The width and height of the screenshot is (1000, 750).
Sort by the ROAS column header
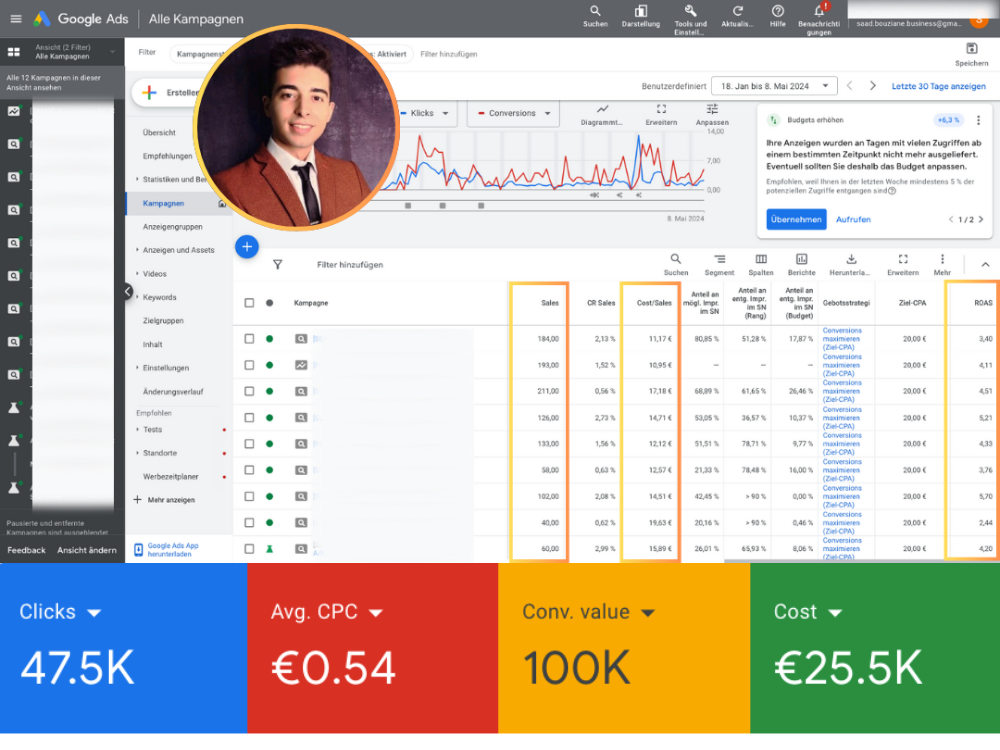(983, 303)
